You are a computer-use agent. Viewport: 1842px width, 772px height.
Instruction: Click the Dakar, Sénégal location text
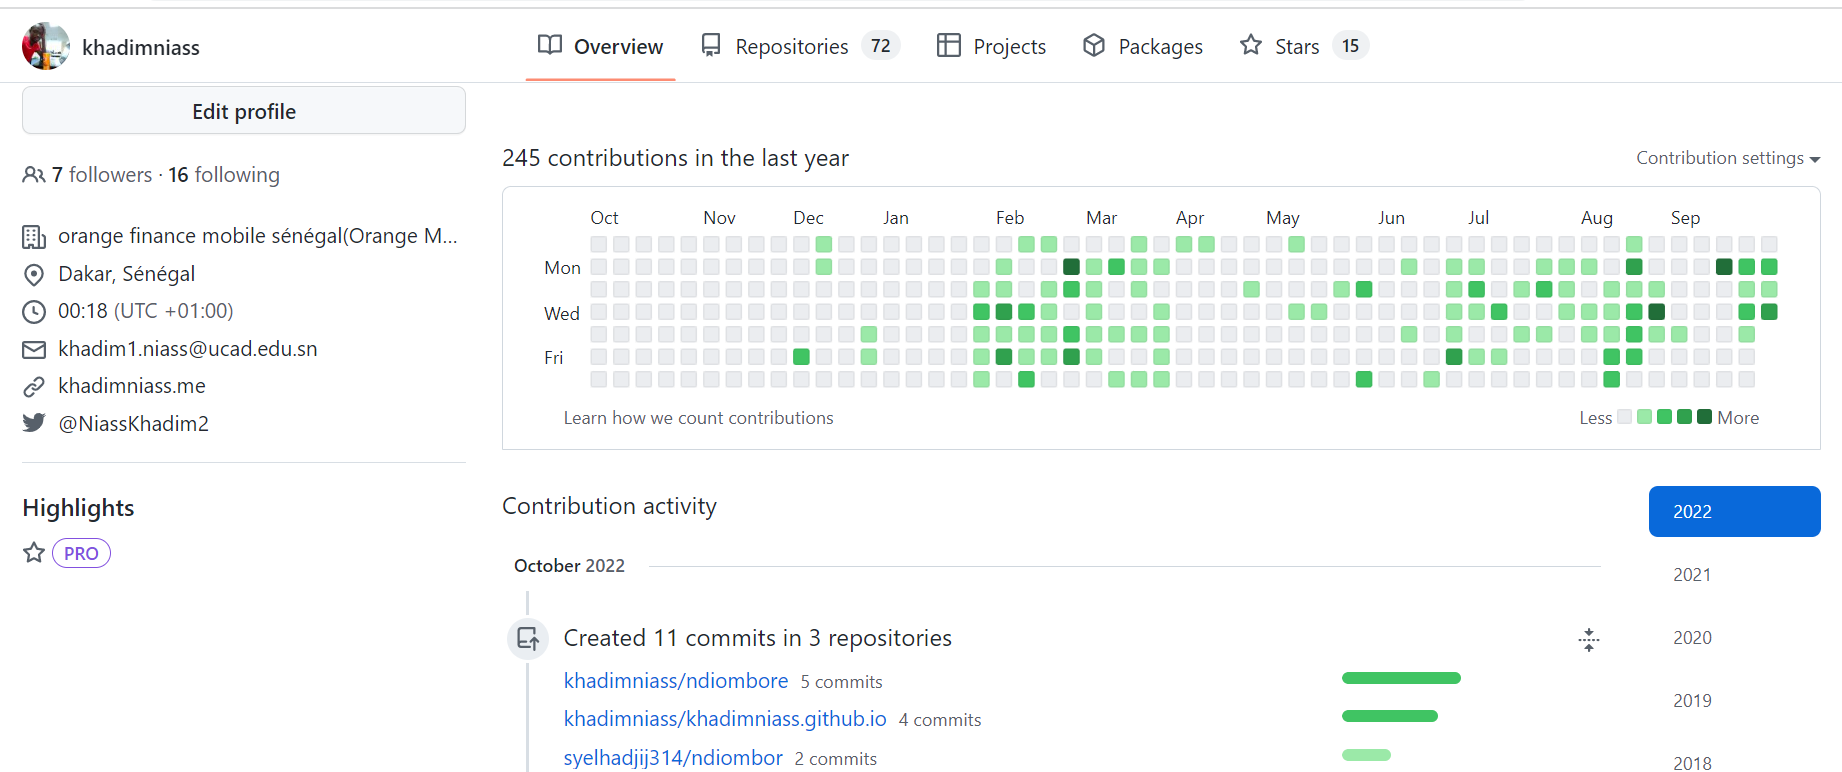[x=127, y=274]
